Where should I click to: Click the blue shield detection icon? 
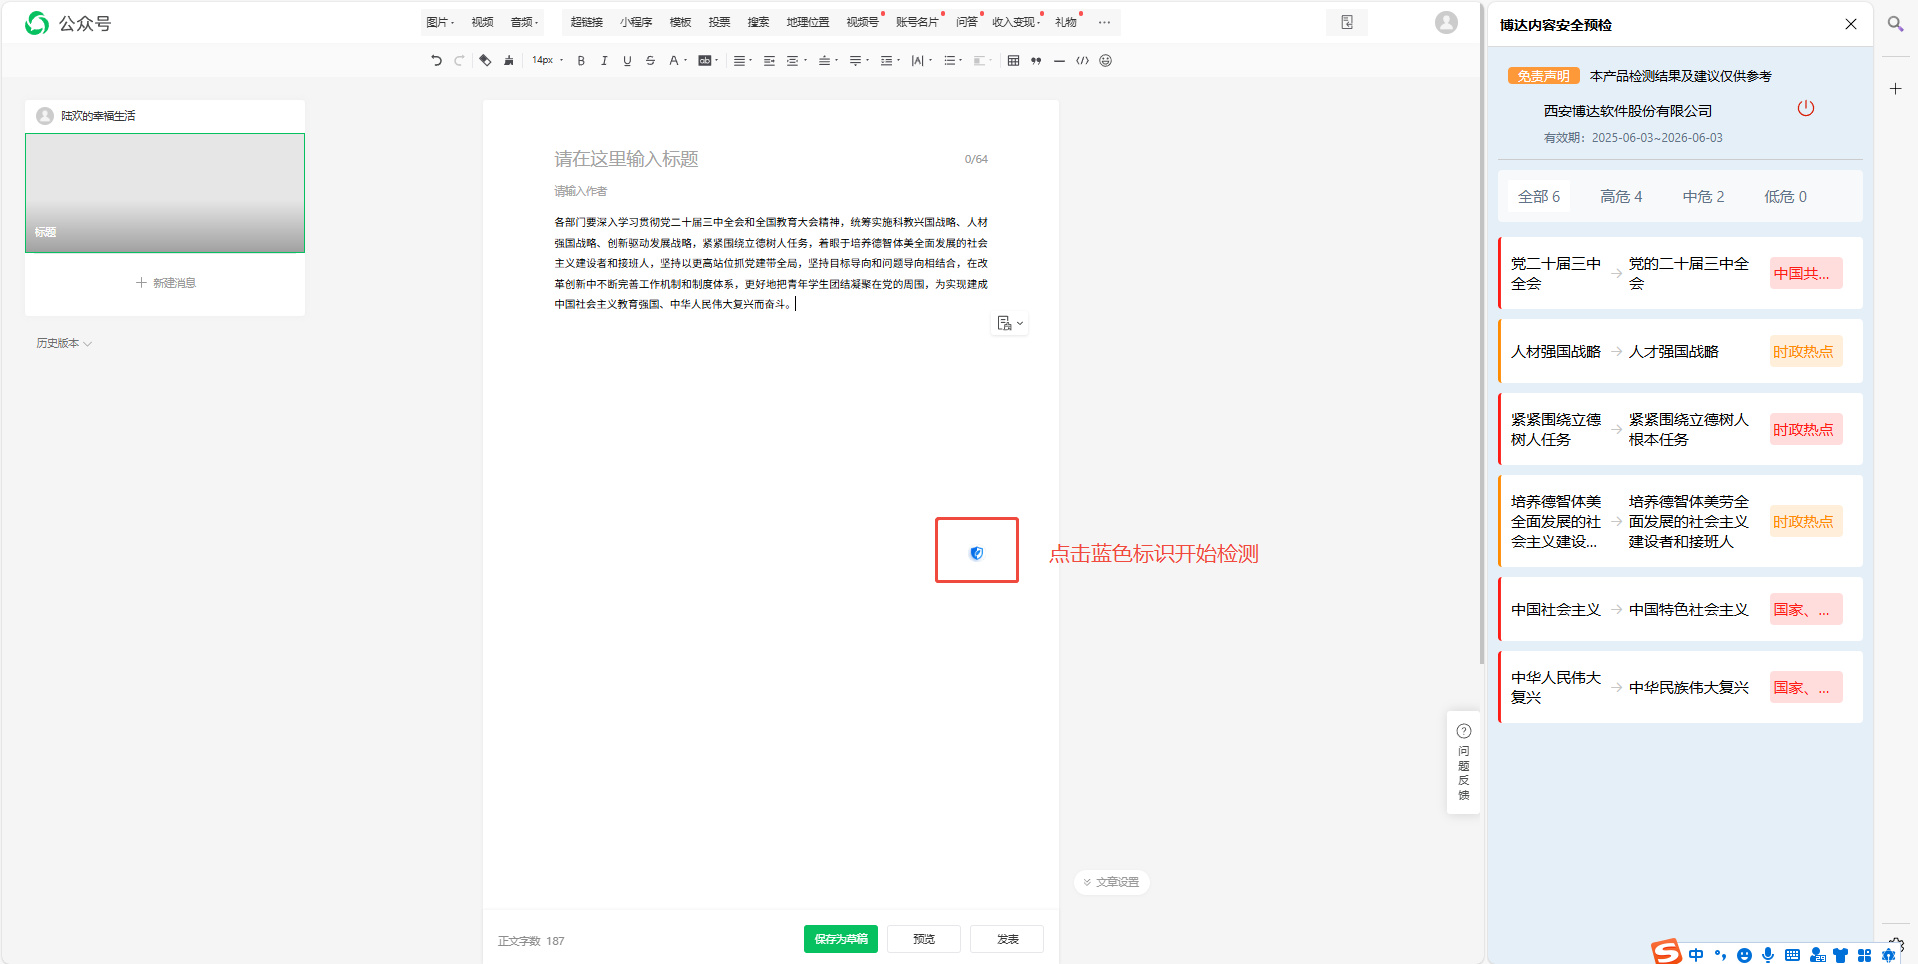pos(977,553)
